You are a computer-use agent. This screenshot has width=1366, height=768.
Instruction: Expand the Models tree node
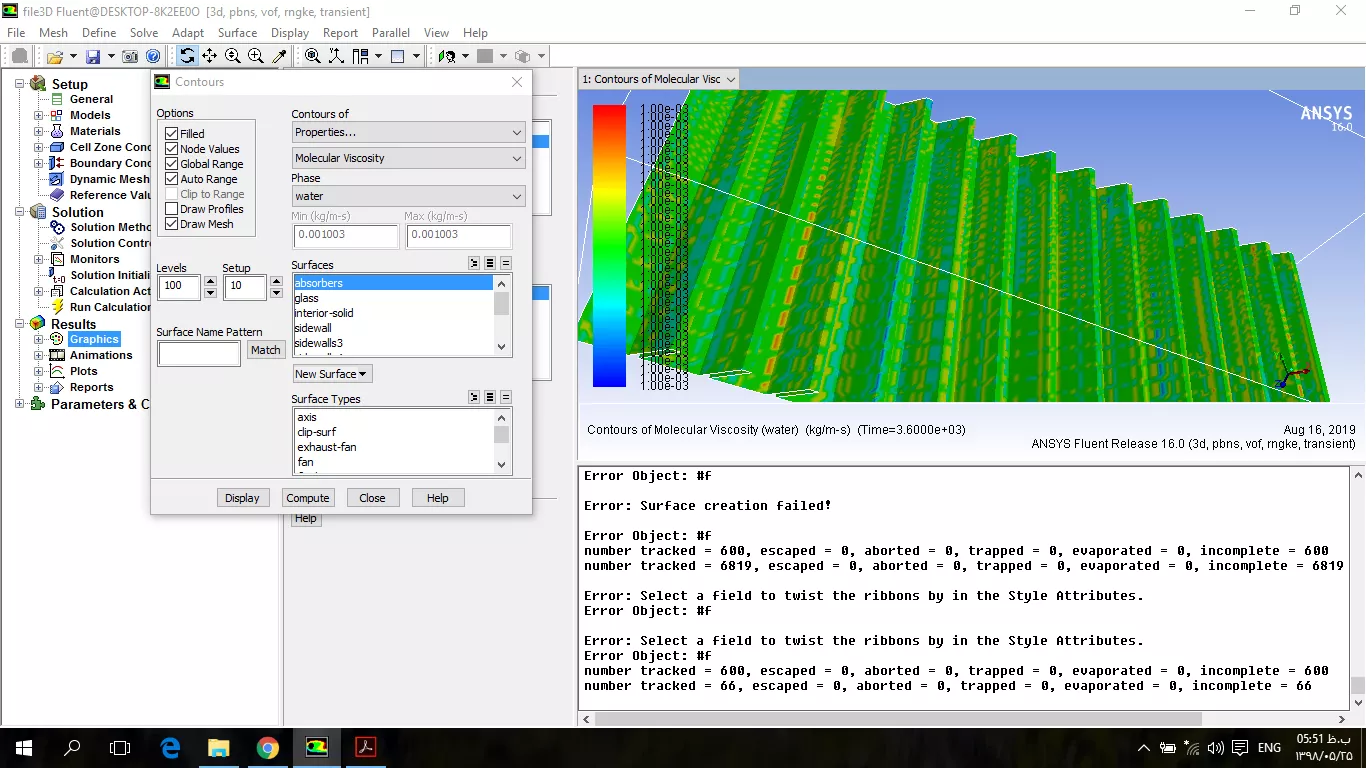[x=39, y=115]
